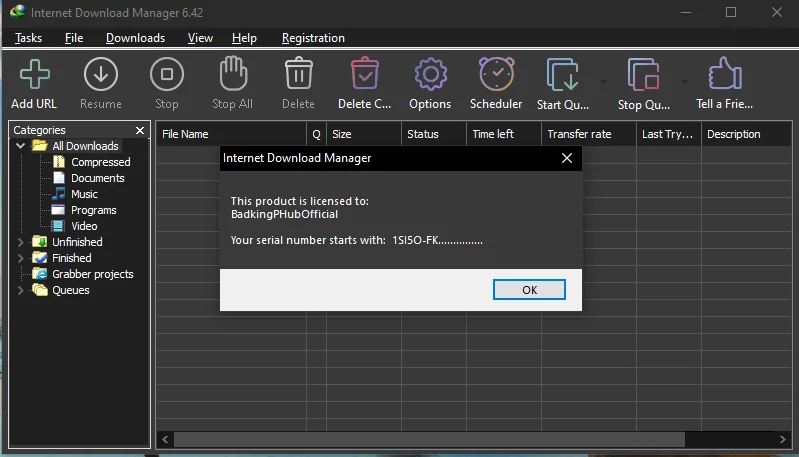
Task: Click the Start Queue icon
Action: [563, 74]
